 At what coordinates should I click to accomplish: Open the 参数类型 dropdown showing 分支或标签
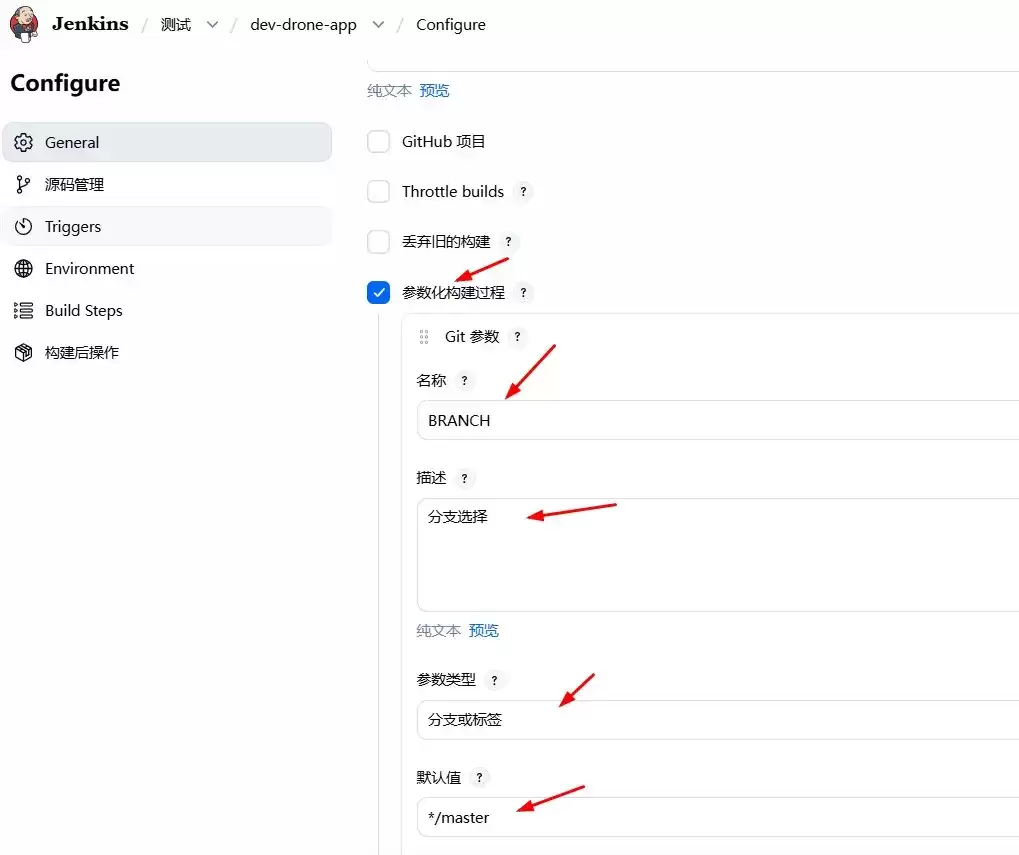[x=717, y=720]
